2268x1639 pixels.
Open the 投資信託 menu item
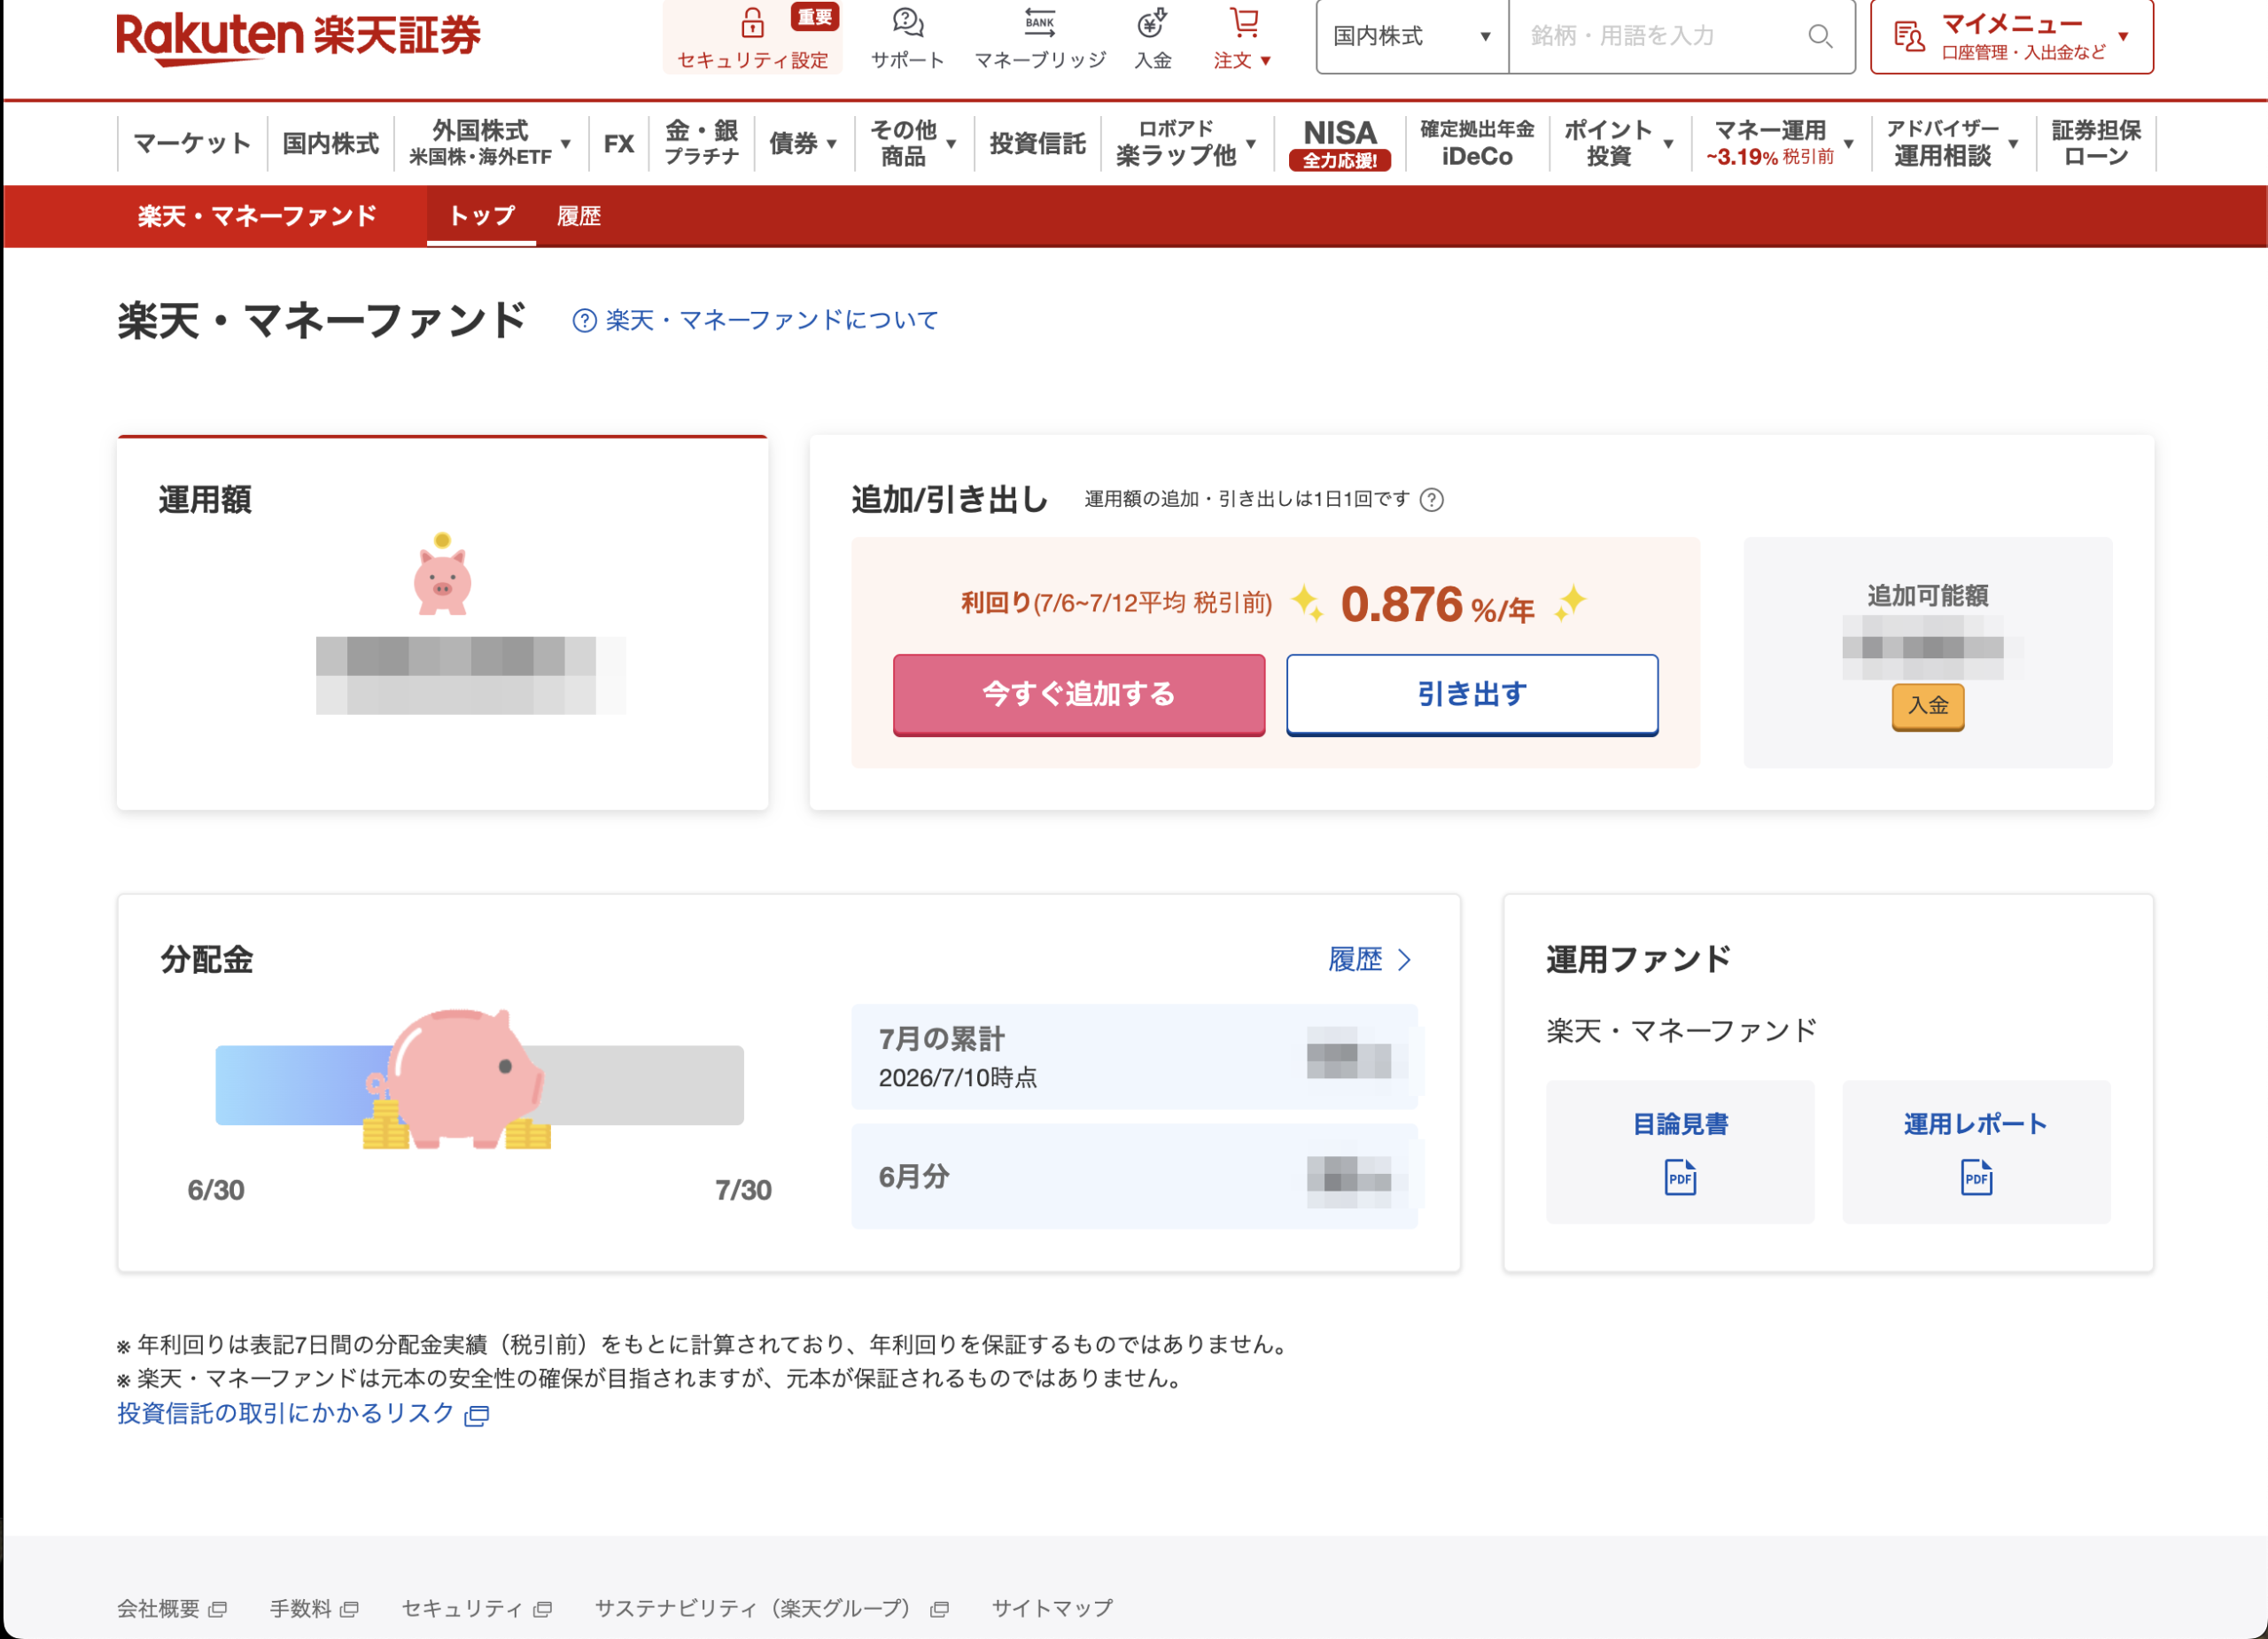(x=1037, y=143)
